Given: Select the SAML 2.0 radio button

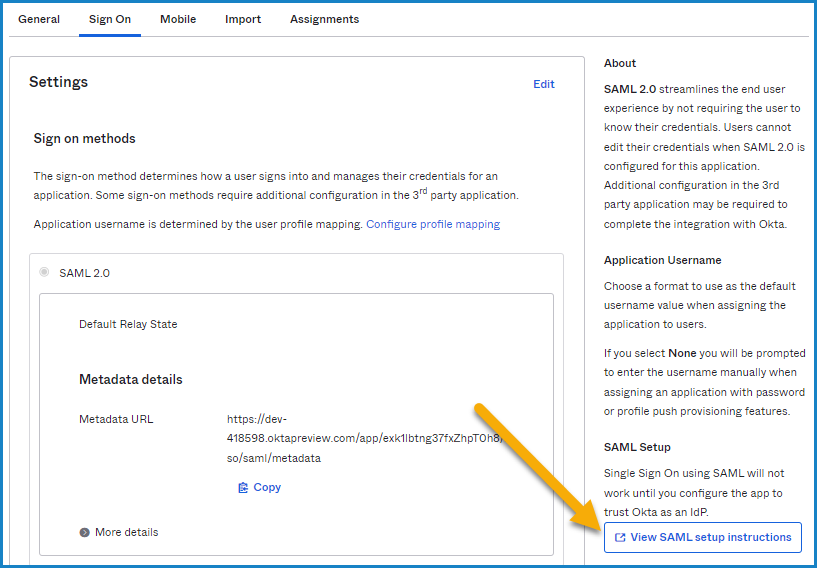Looking at the screenshot, I should pyautogui.click(x=44, y=272).
